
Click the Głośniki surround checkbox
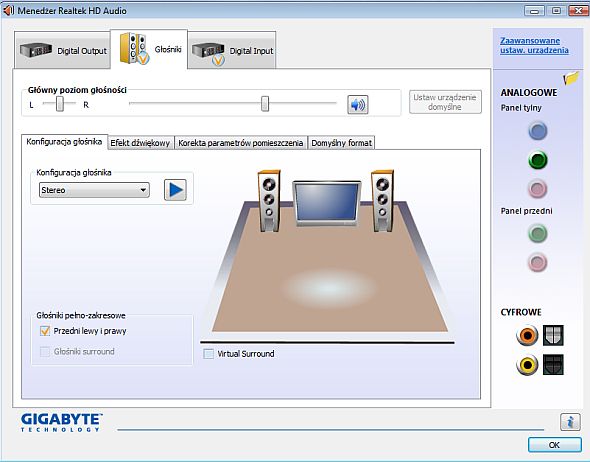45,352
